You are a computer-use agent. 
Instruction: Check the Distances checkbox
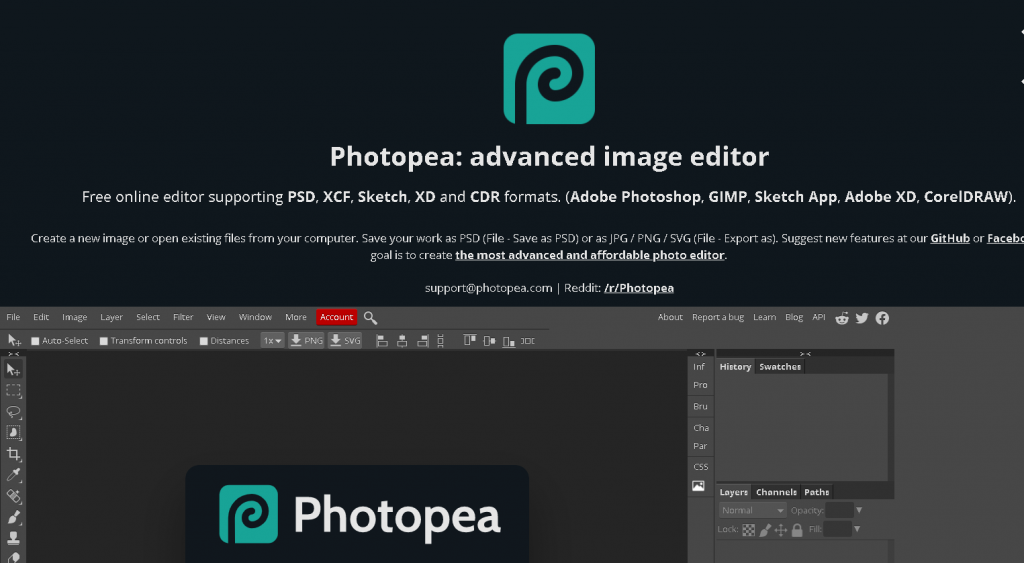[204, 341]
